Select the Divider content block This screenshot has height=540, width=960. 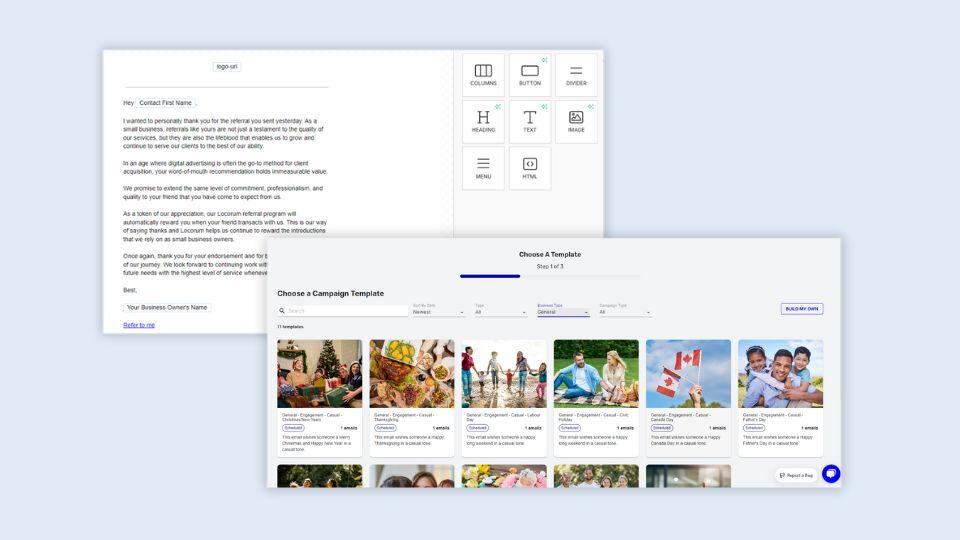tap(576, 75)
